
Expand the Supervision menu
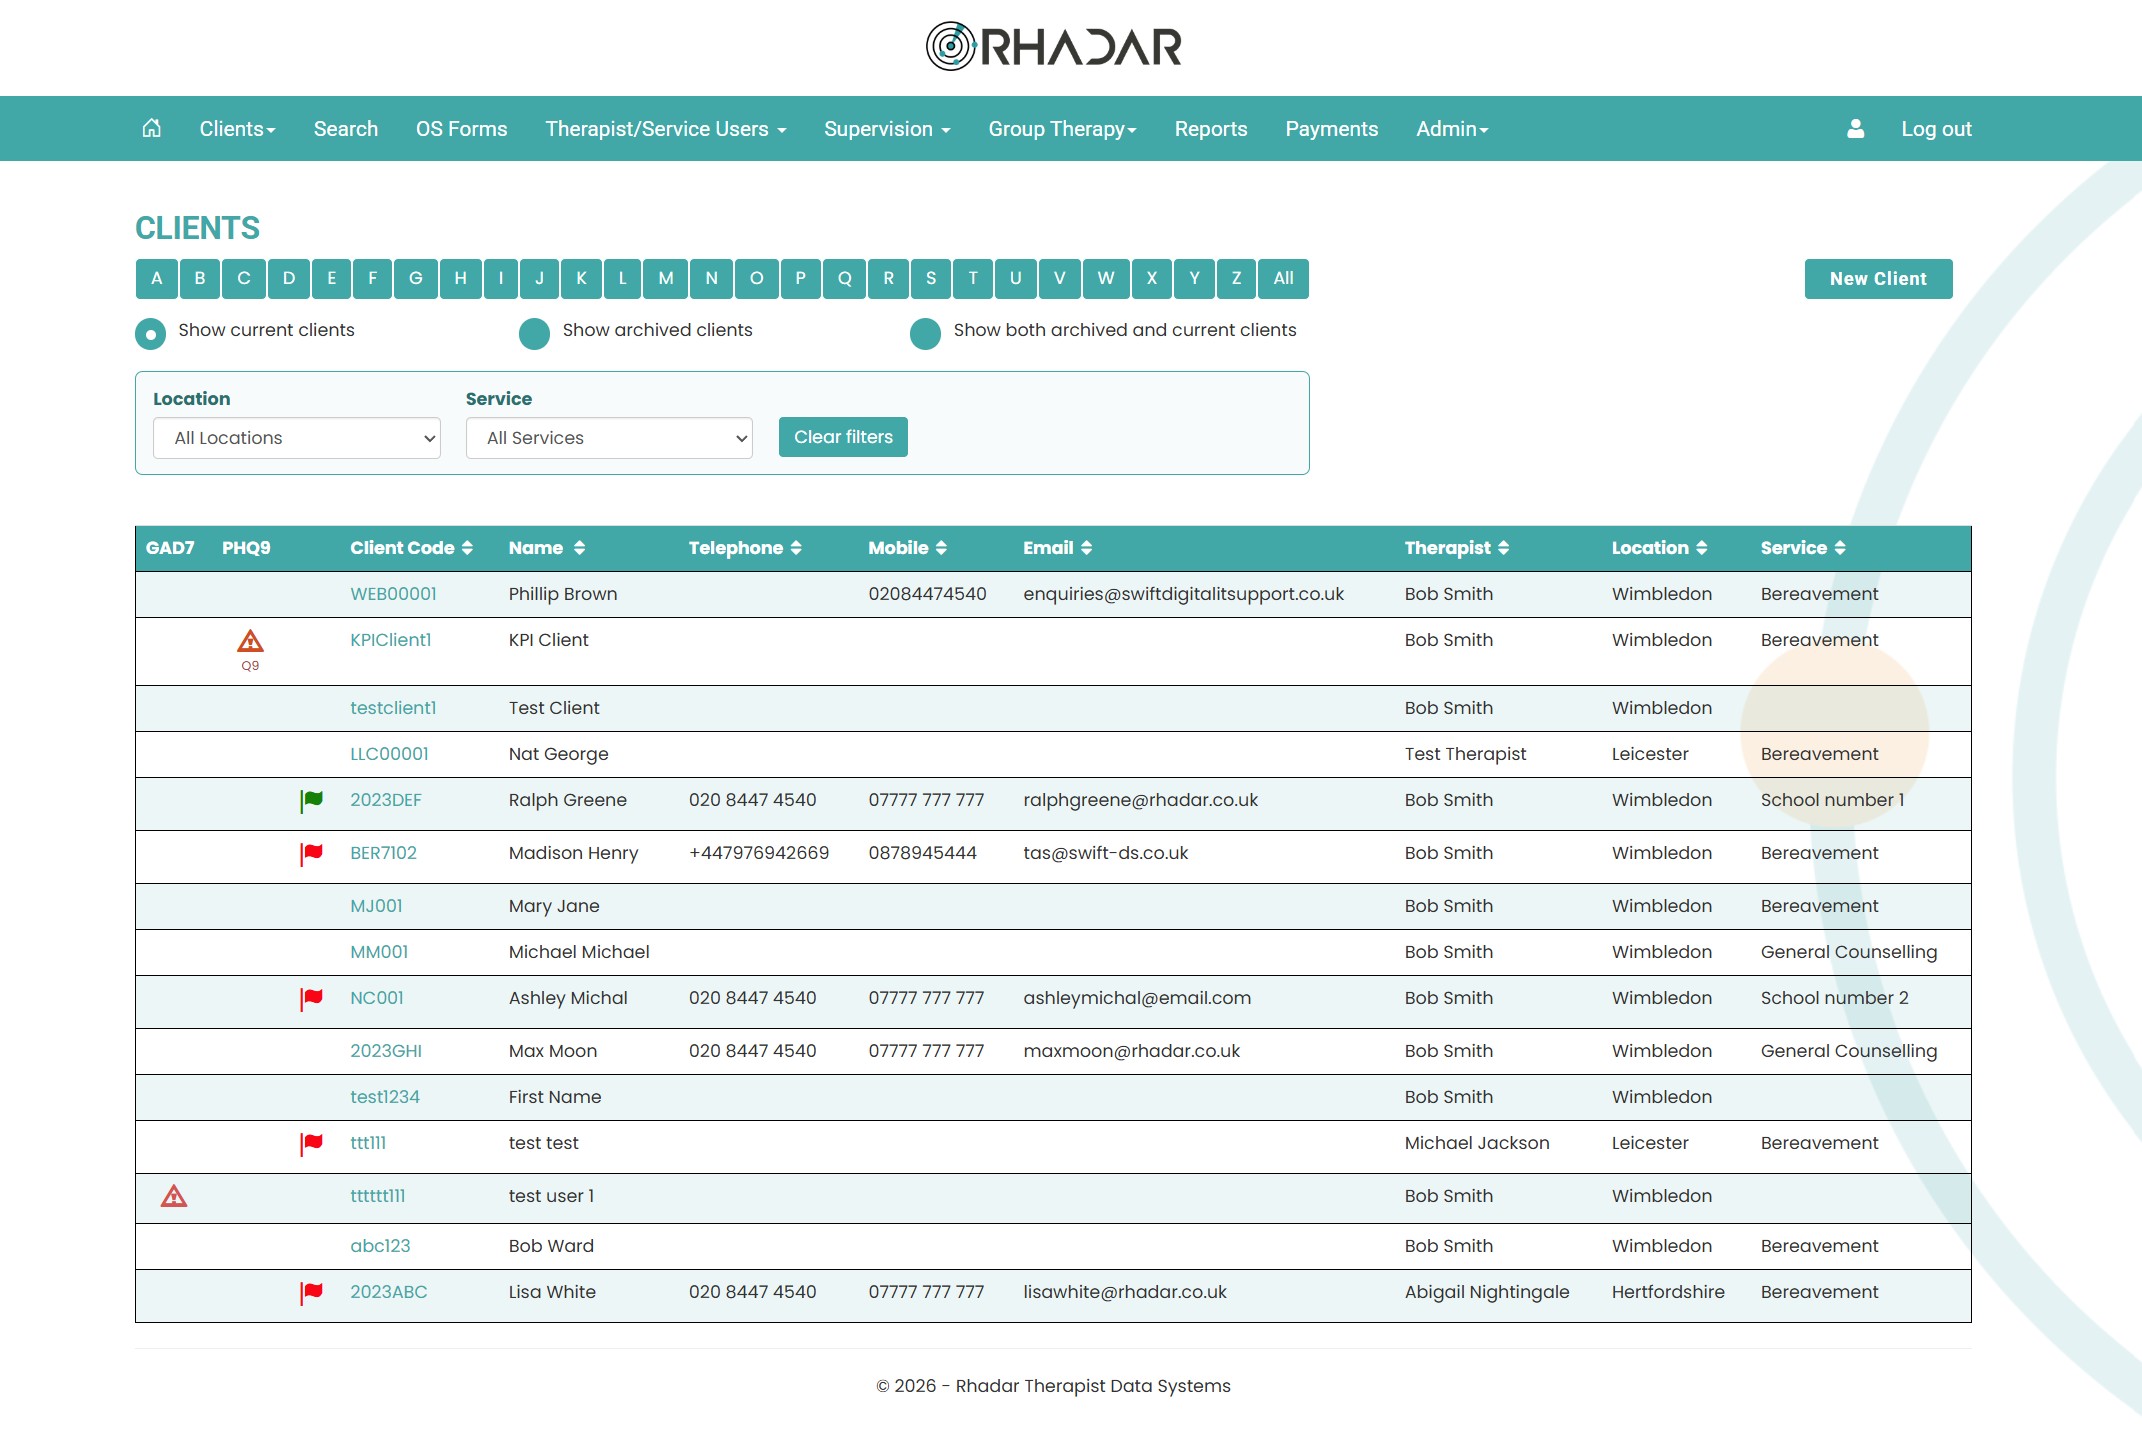[887, 129]
